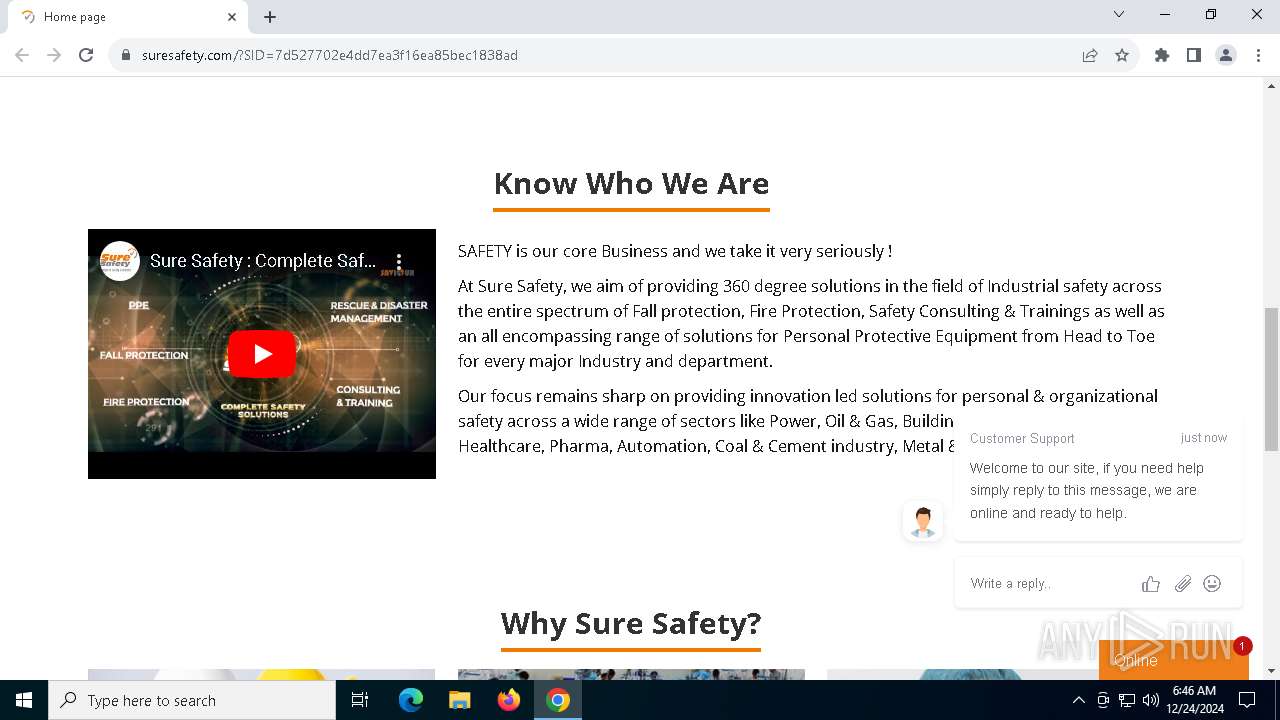Screen dimensions: 1280x720
Task: Open the Windows Start menu
Action: (x=24, y=700)
